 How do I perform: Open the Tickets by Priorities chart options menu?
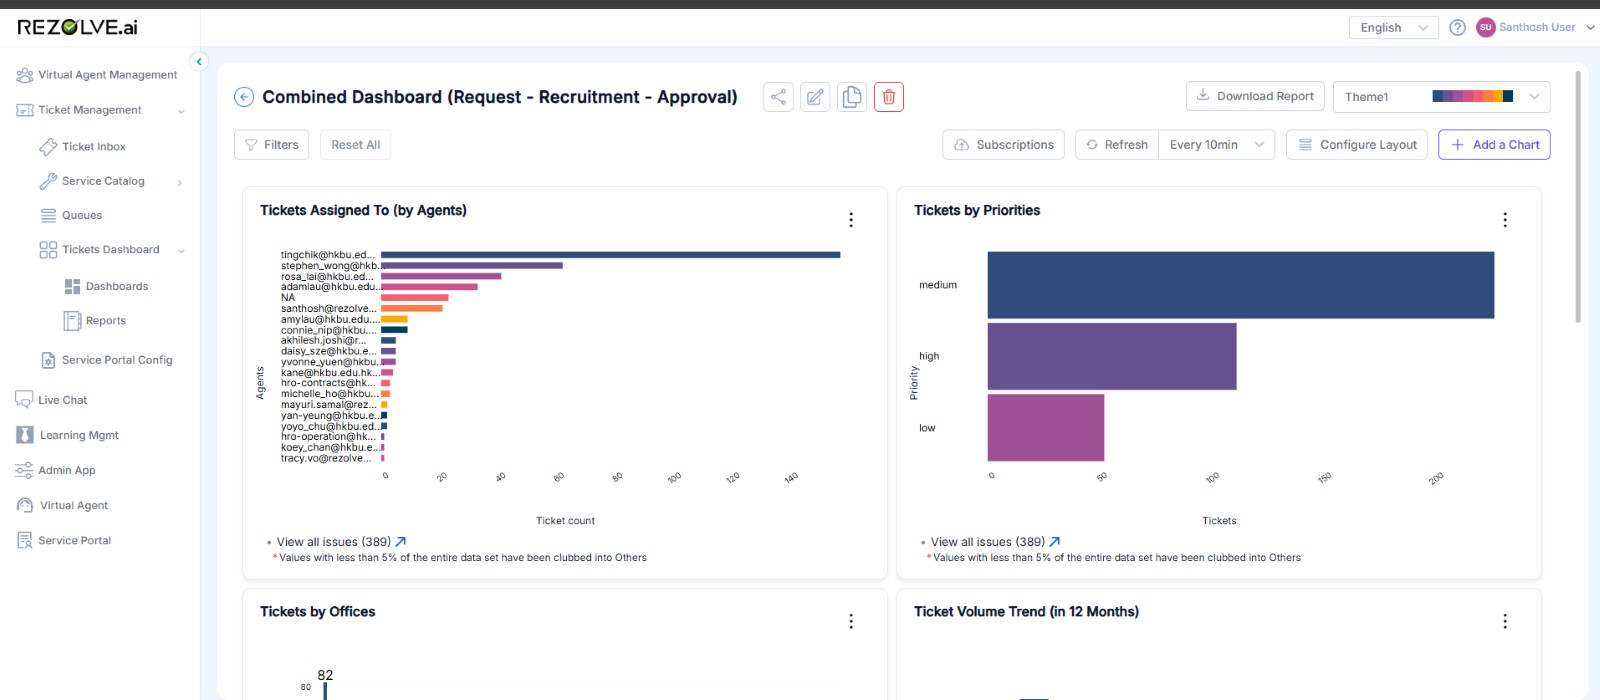pyautogui.click(x=1505, y=220)
